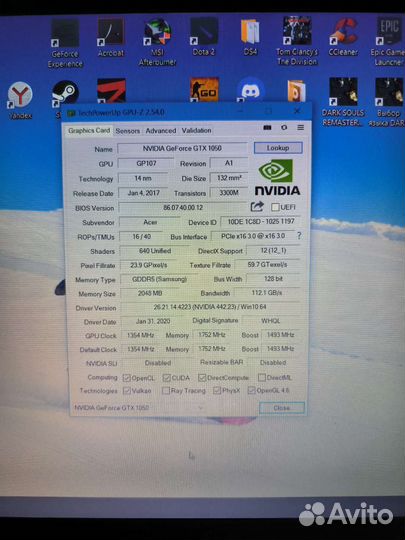
Task: Toggle the OpenCL checkbox
Action: coord(126,378)
